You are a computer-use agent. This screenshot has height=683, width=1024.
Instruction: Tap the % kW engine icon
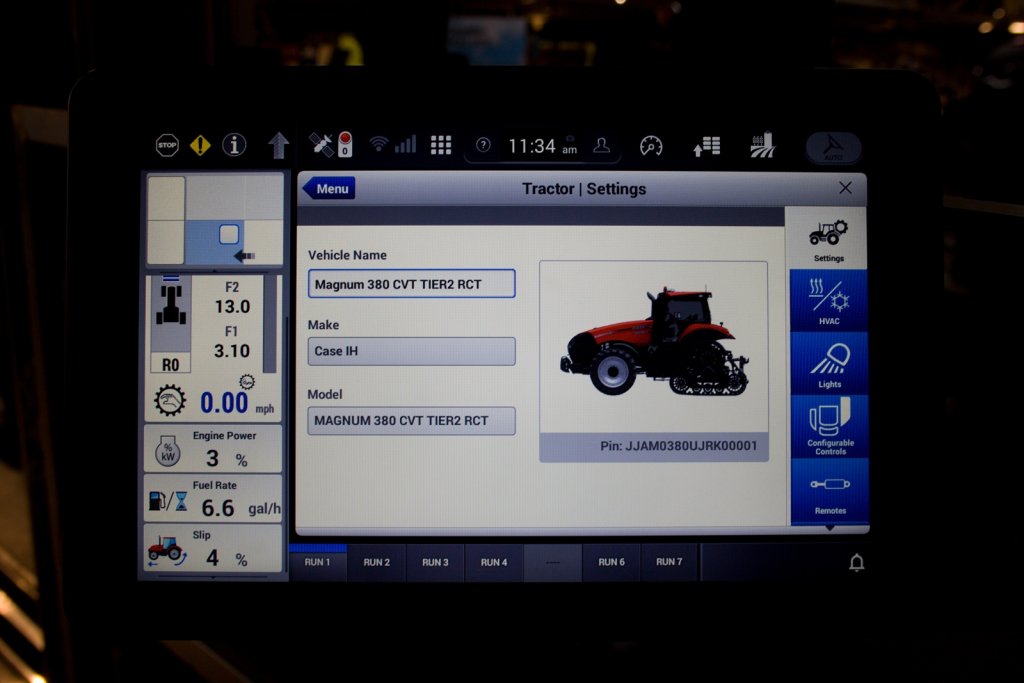click(x=168, y=451)
